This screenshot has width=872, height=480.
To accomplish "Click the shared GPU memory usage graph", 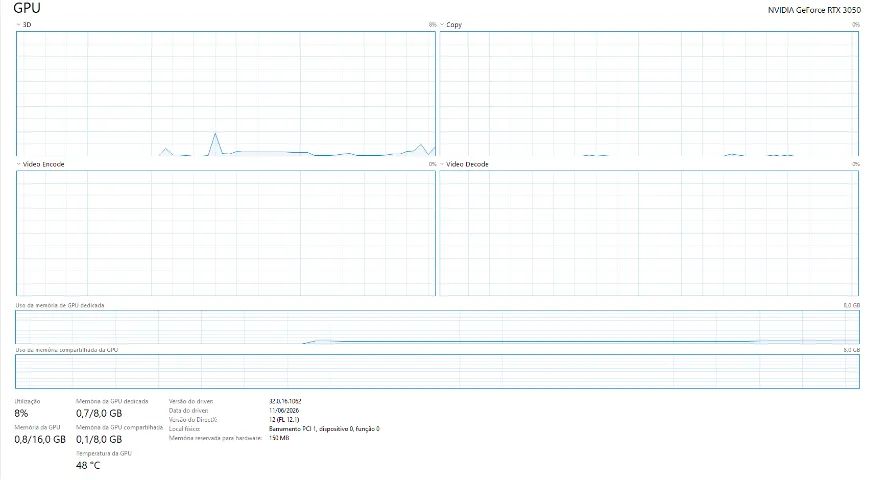I will tap(437, 371).
